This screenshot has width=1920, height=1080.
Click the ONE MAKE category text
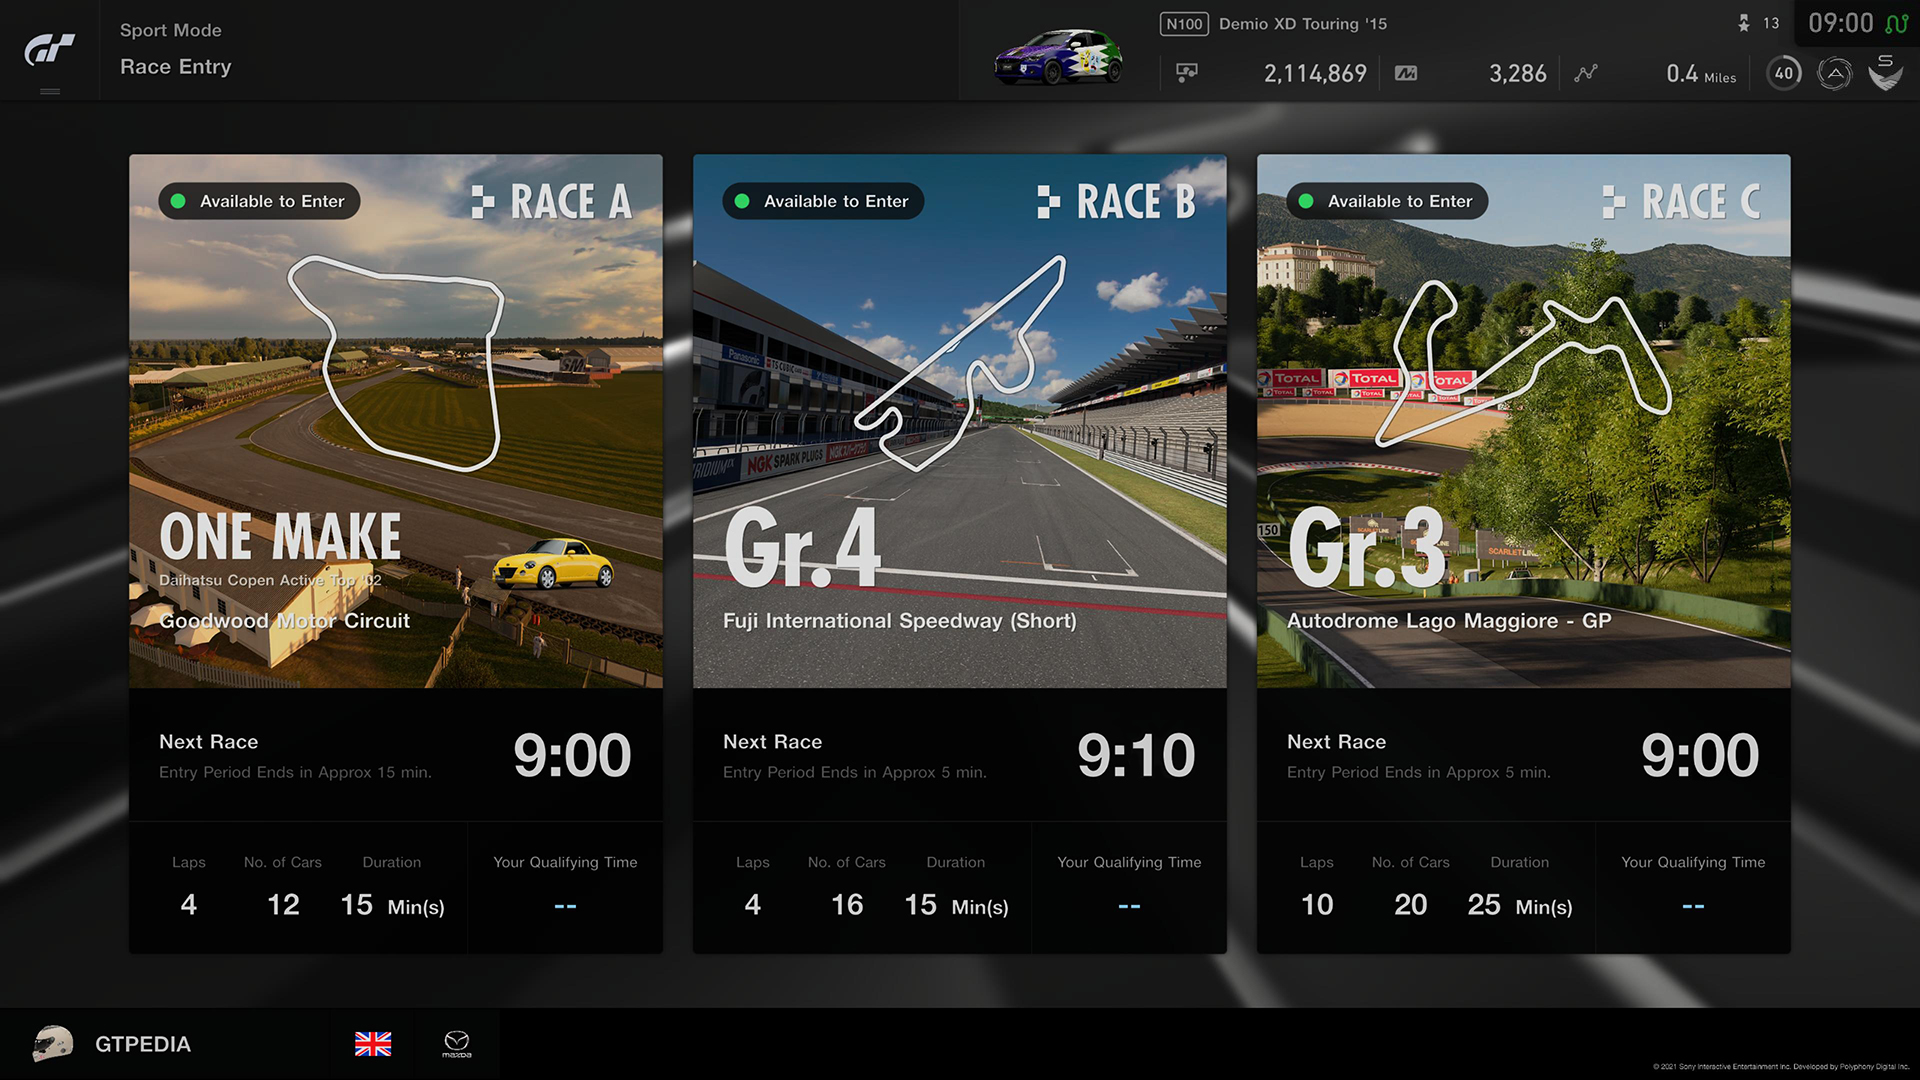click(x=281, y=537)
